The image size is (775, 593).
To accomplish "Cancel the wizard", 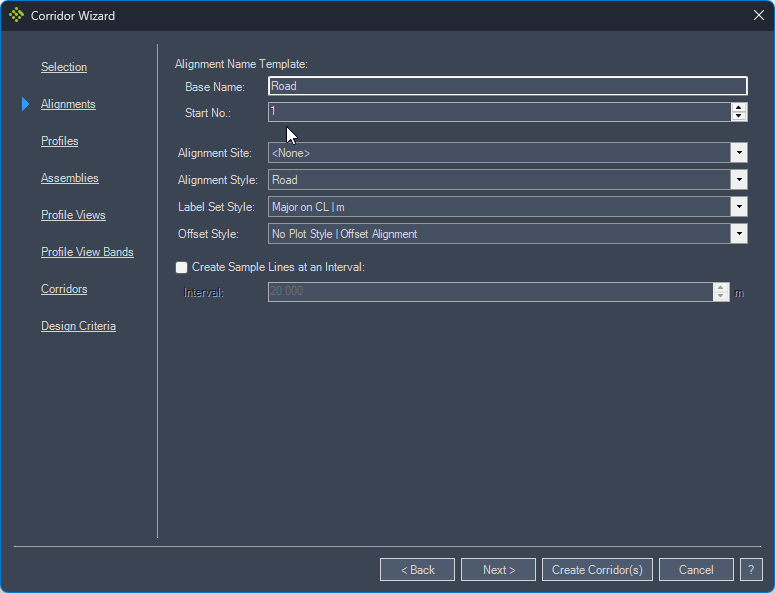I will [x=696, y=570].
